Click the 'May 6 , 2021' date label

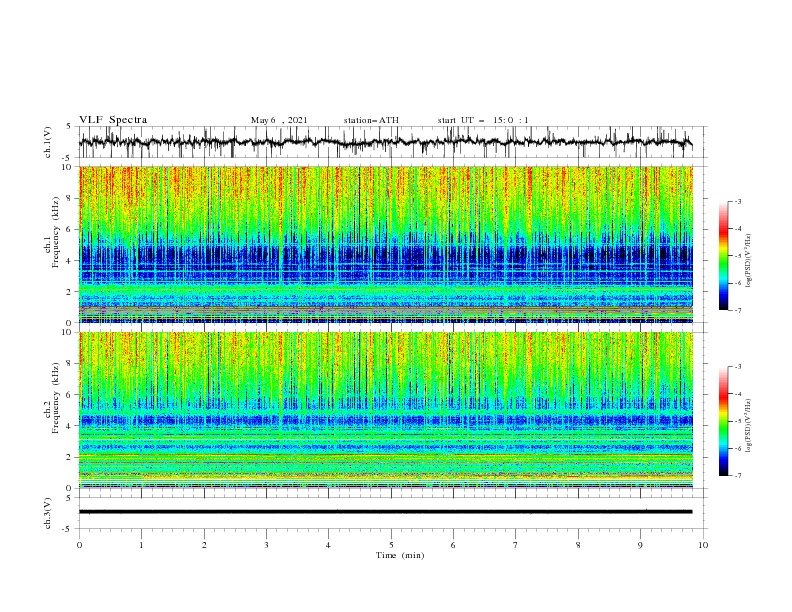pos(279,120)
